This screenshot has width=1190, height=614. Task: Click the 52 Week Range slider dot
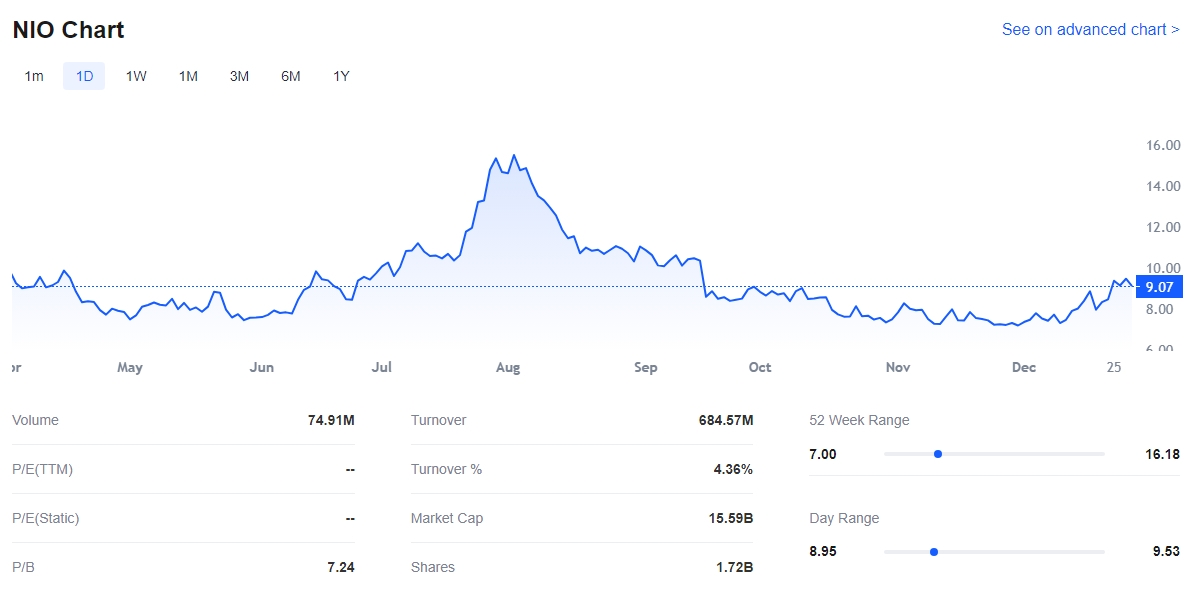(x=938, y=454)
